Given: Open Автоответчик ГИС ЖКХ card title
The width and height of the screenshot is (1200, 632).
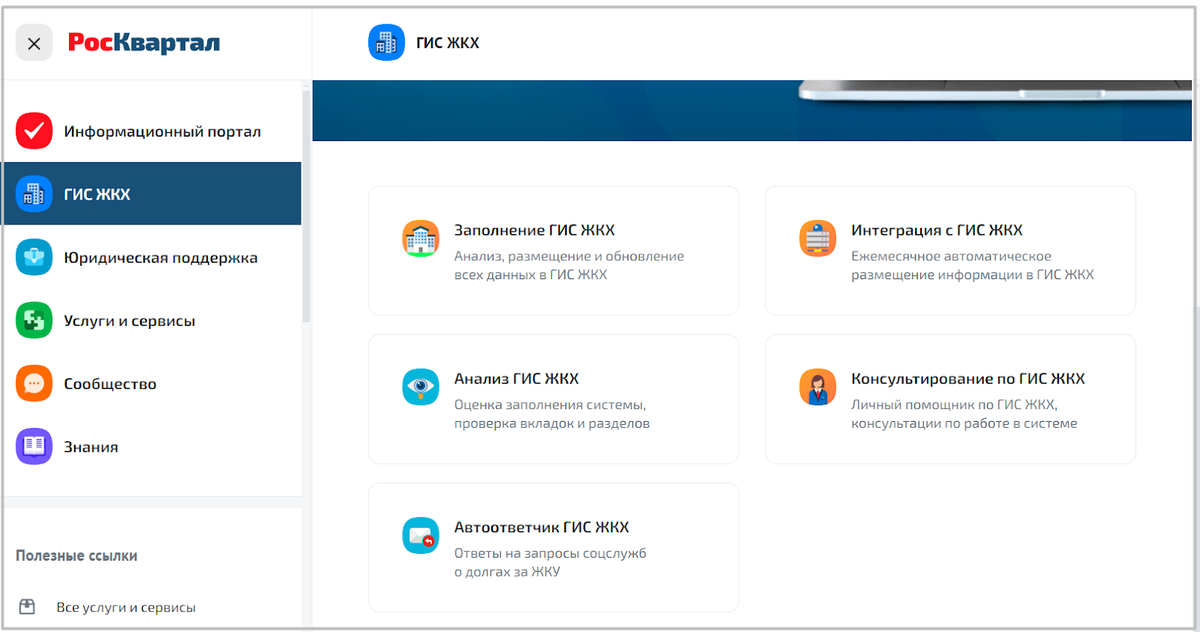Looking at the screenshot, I should (x=542, y=527).
